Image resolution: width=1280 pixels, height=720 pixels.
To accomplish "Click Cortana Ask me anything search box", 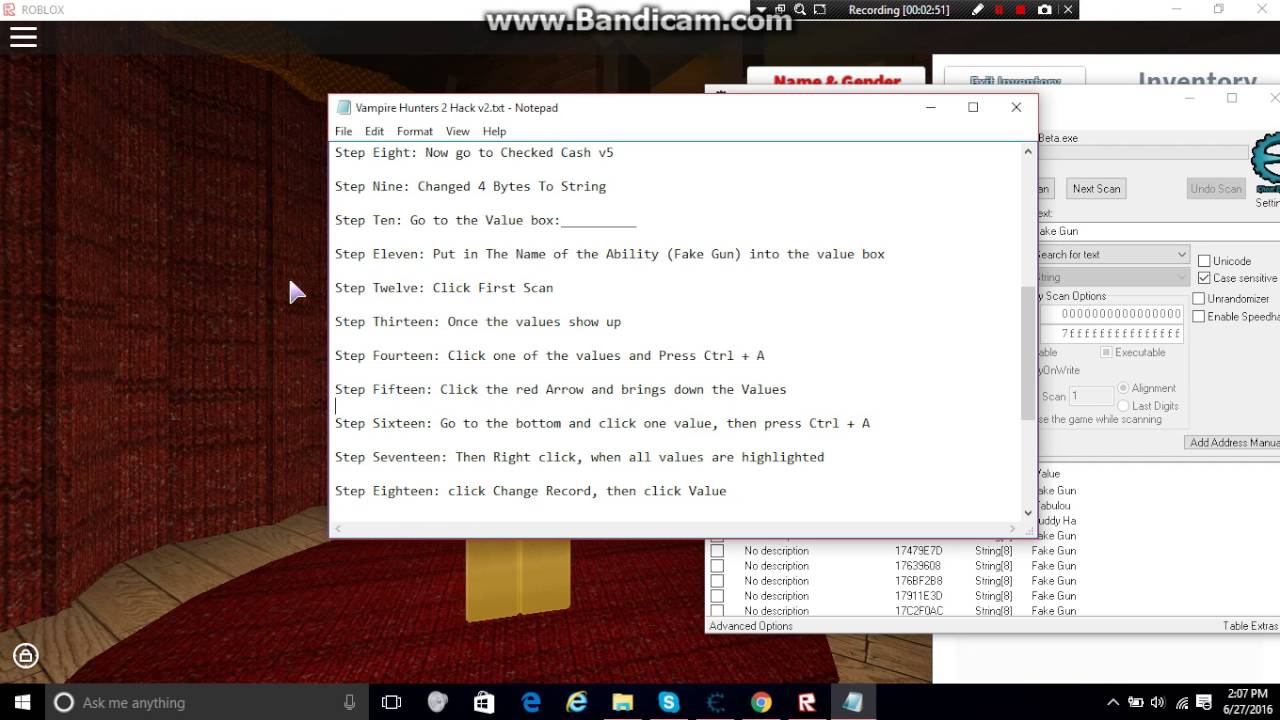I will click(x=206, y=702).
